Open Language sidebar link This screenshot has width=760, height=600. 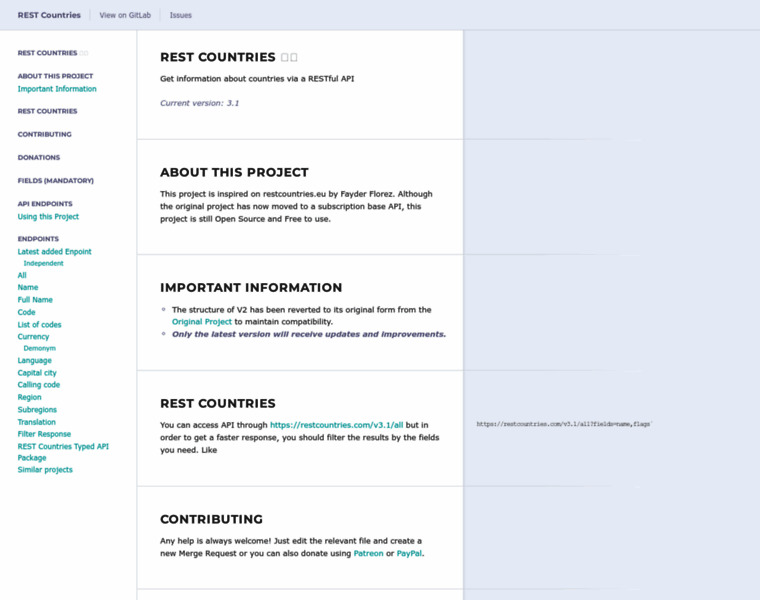(34, 361)
